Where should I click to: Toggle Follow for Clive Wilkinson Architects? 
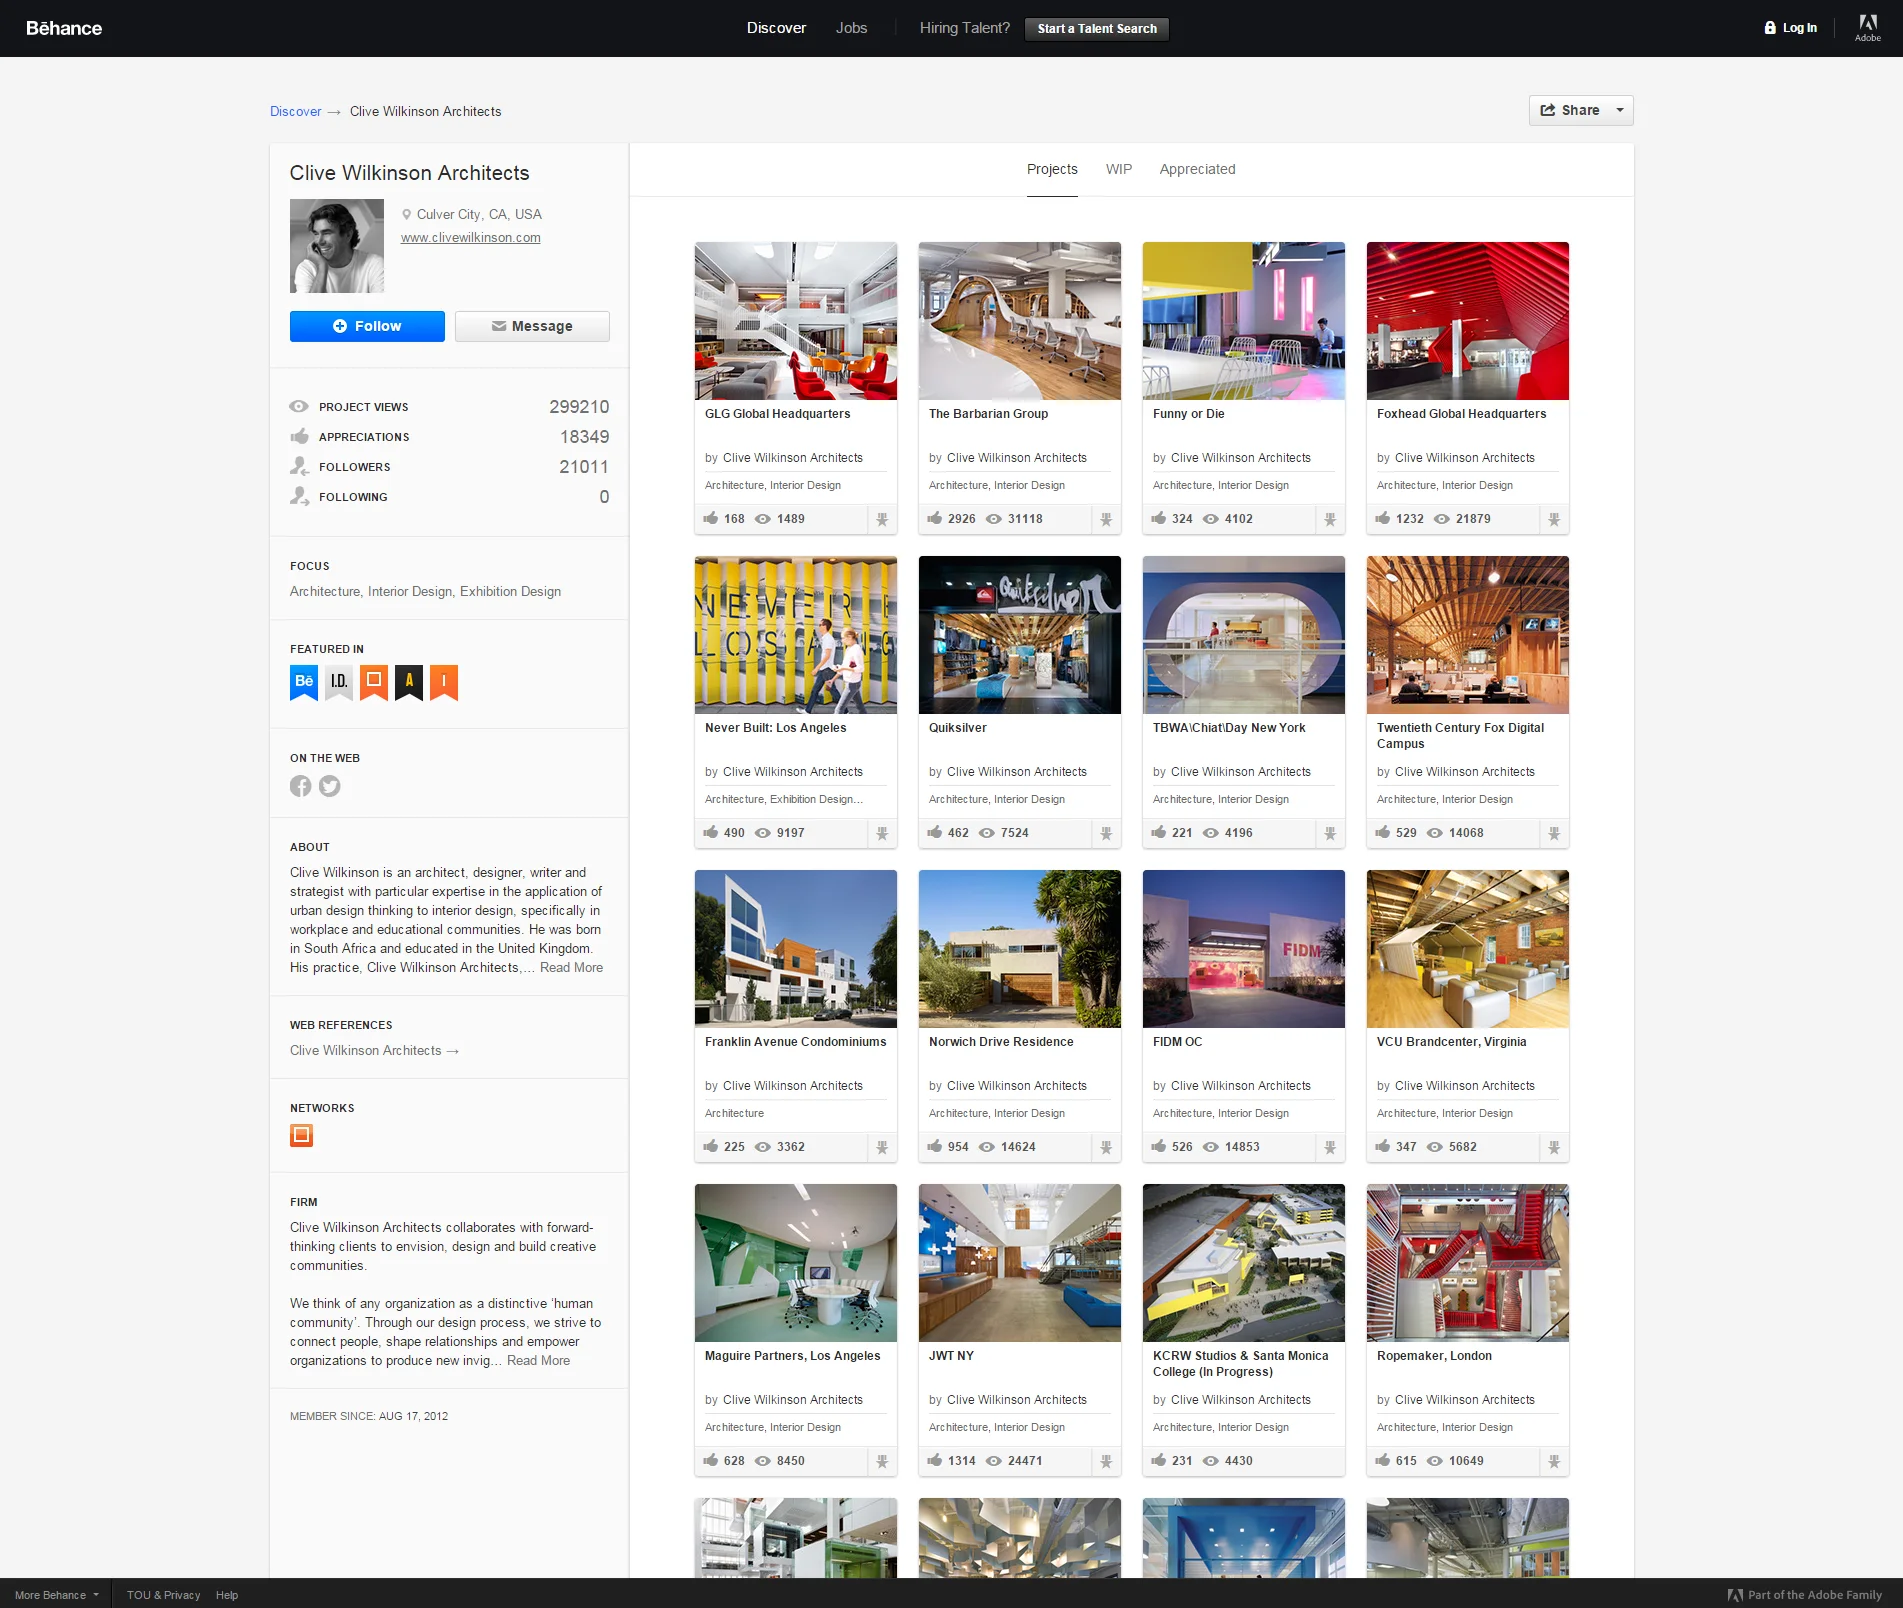tap(366, 326)
